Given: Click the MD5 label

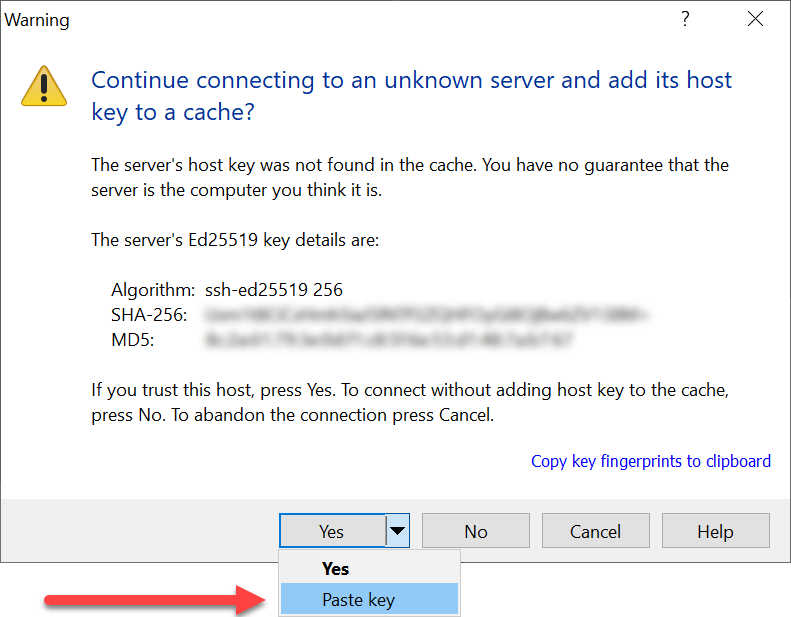Looking at the screenshot, I should click(x=133, y=340).
